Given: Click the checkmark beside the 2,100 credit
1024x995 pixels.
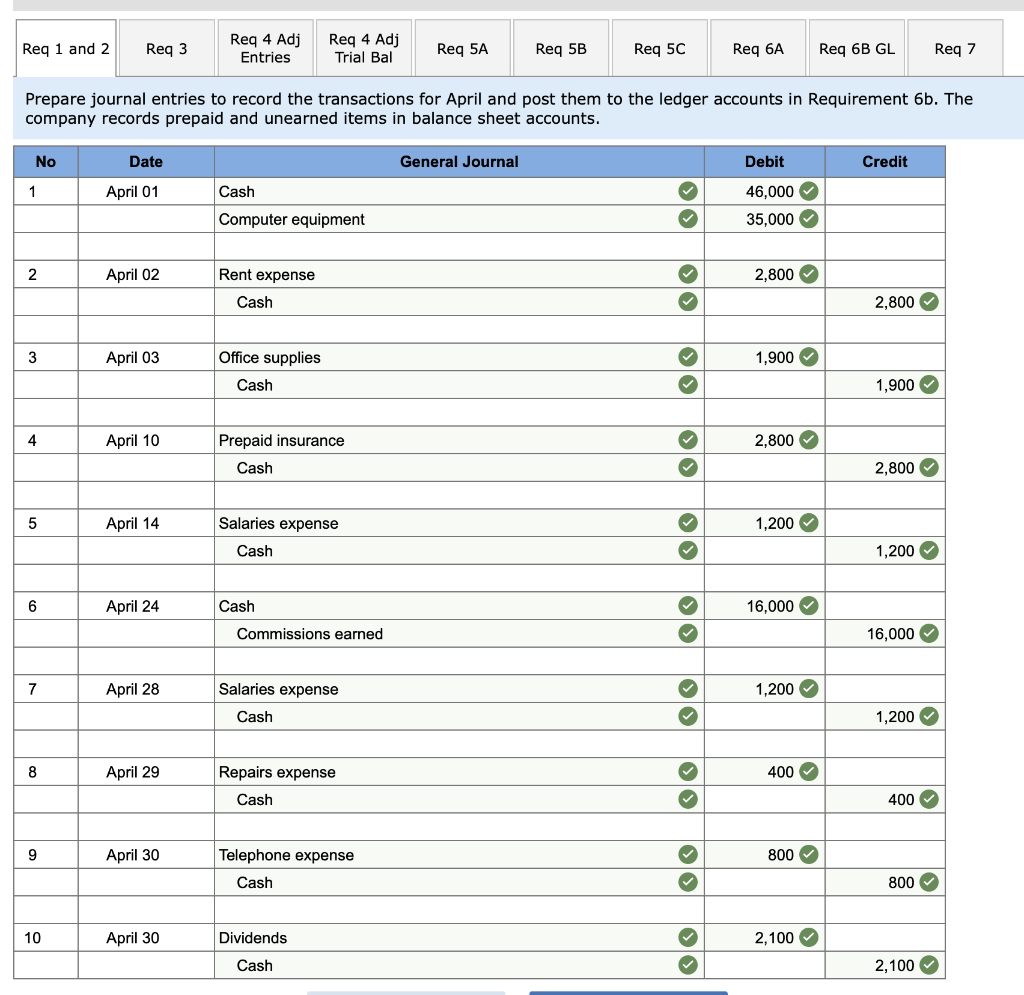Looking at the screenshot, I should [929, 965].
